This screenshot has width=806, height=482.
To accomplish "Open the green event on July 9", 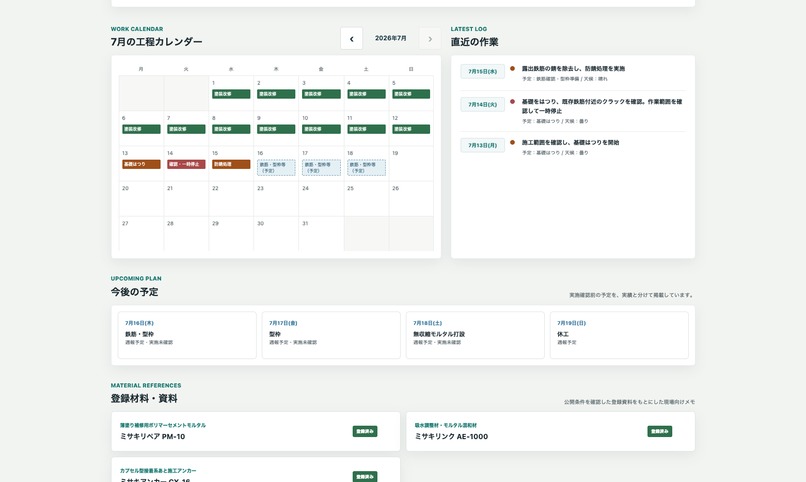I will point(276,129).
